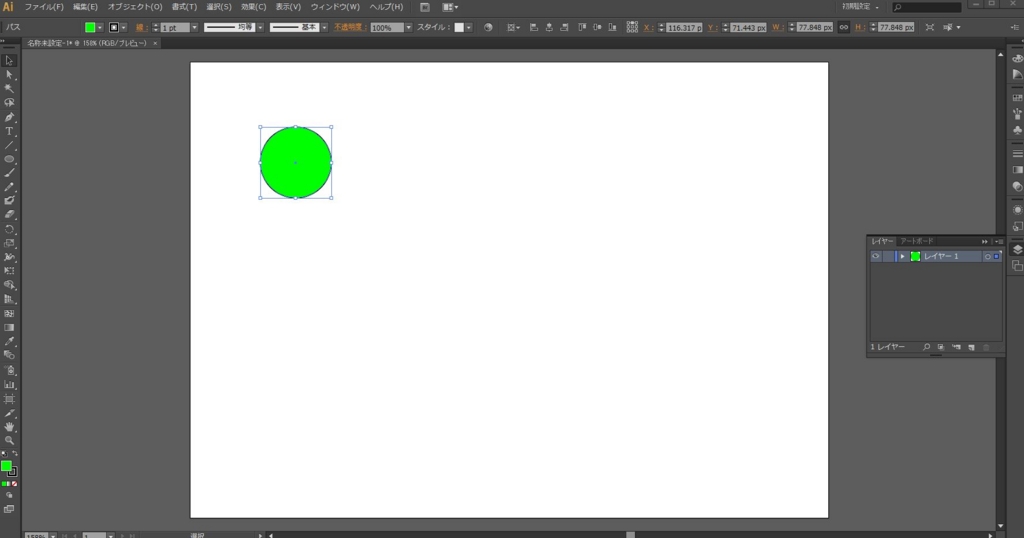Click target circle of レイヤー 1
Image resolution: width=1024 pixels, height=538 pixels.
(x=987, y=257)
